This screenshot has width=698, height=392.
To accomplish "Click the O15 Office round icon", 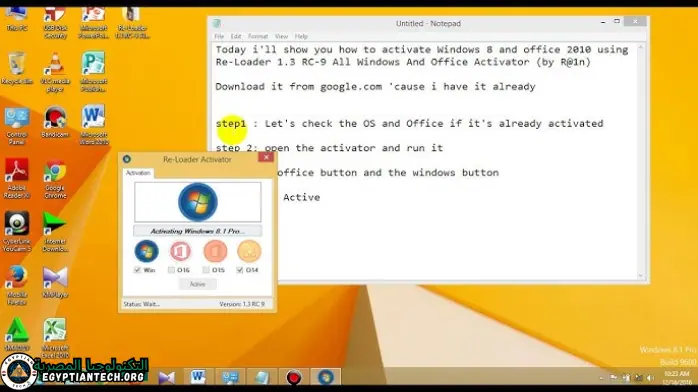I will (x=215, y=251).
